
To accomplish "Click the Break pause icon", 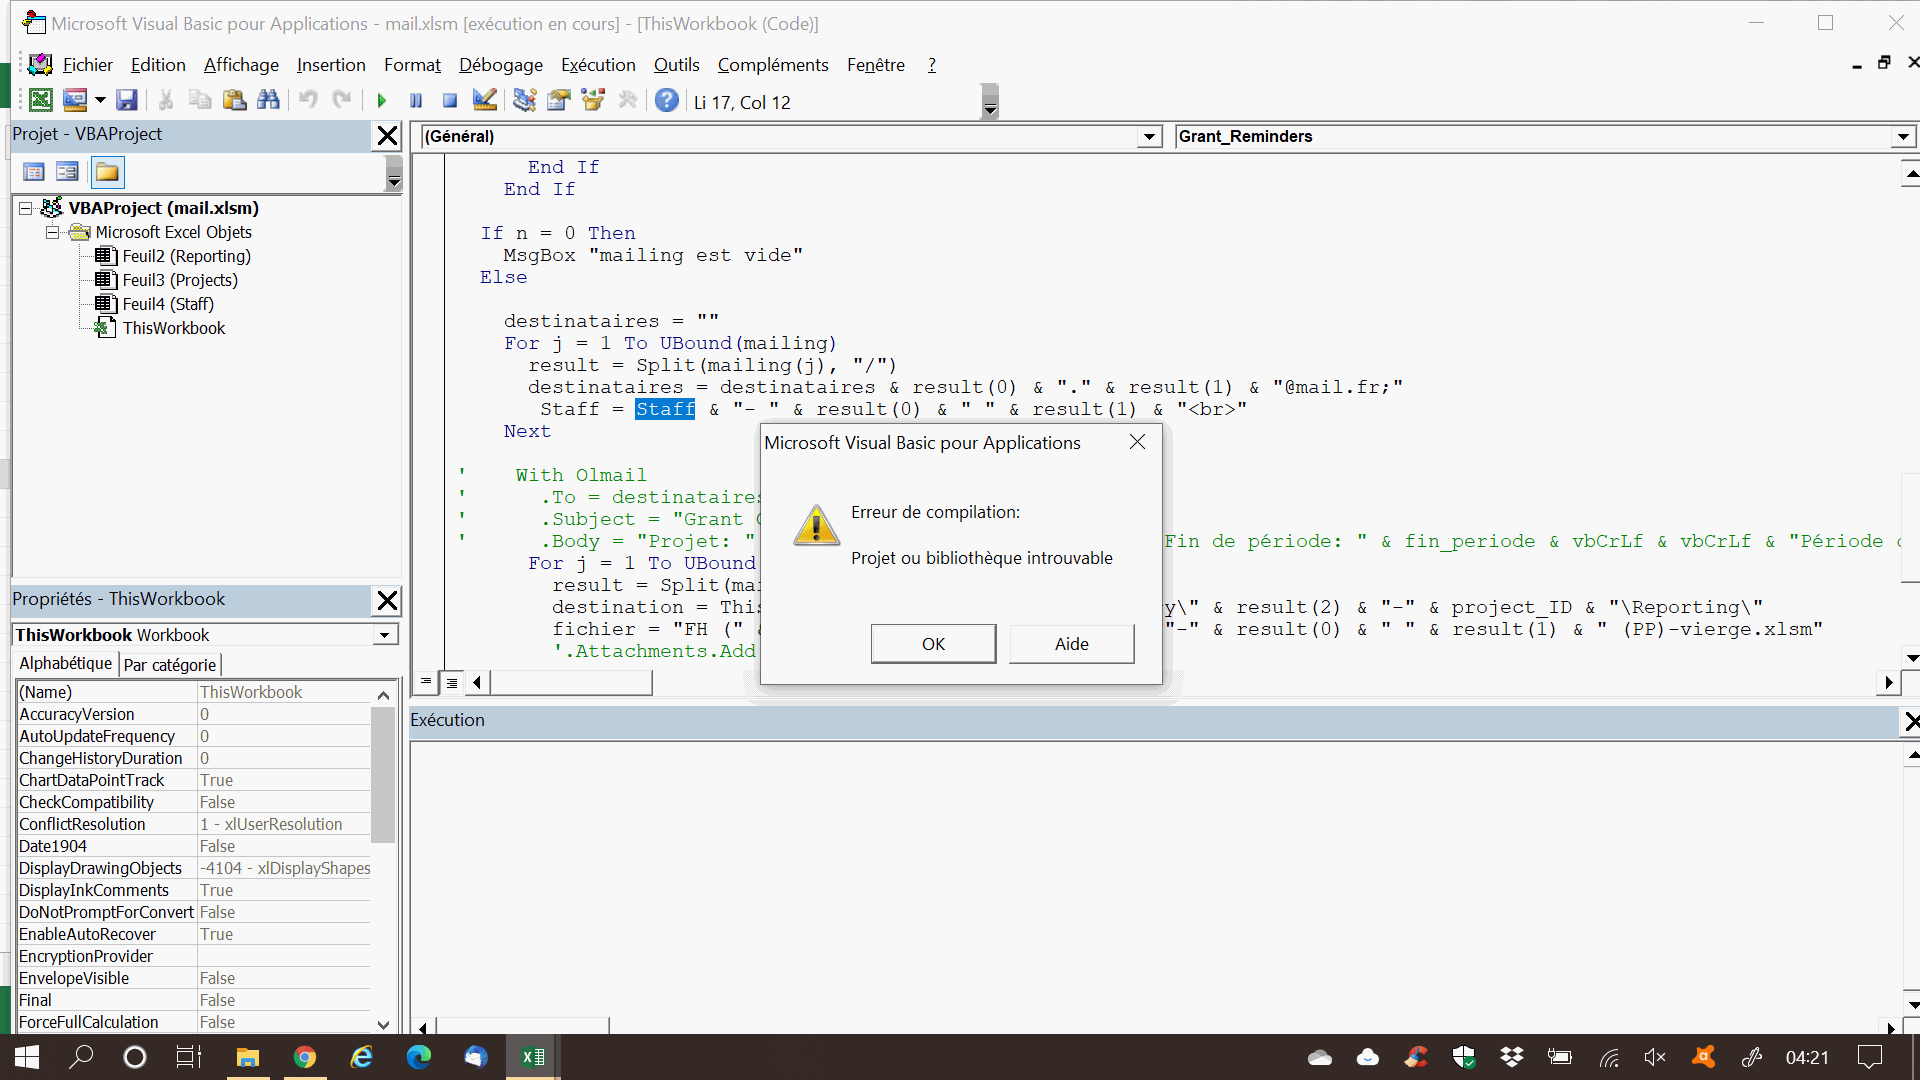I will [416, 100].
